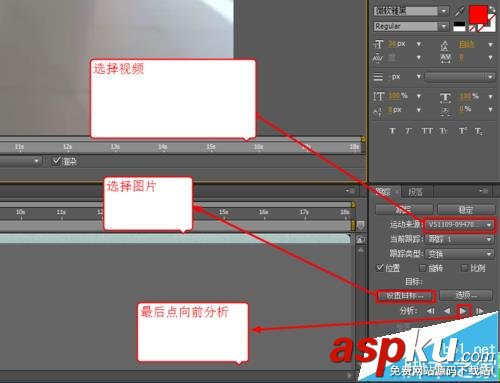Toggle Faux Italic text style
The height and width of the screenshot is (383, 500).
coord(409,131)
